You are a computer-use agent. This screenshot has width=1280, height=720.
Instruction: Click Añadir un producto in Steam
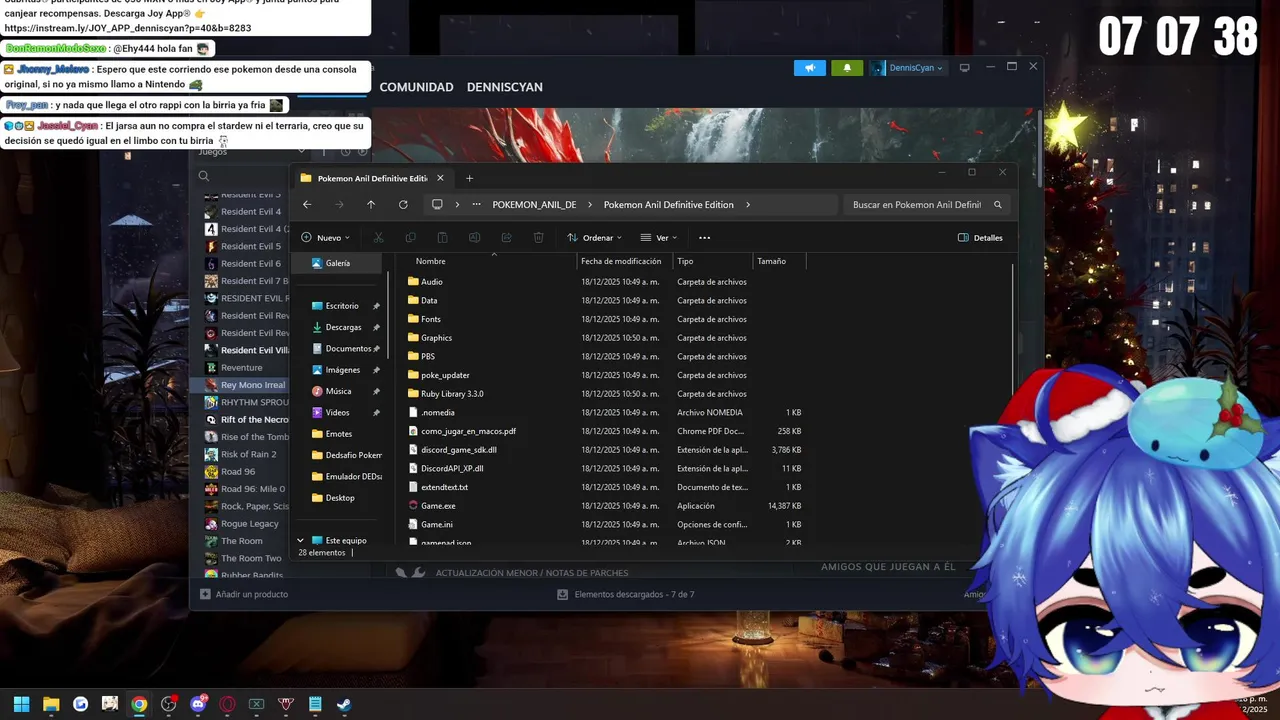(x=244, y=594)
